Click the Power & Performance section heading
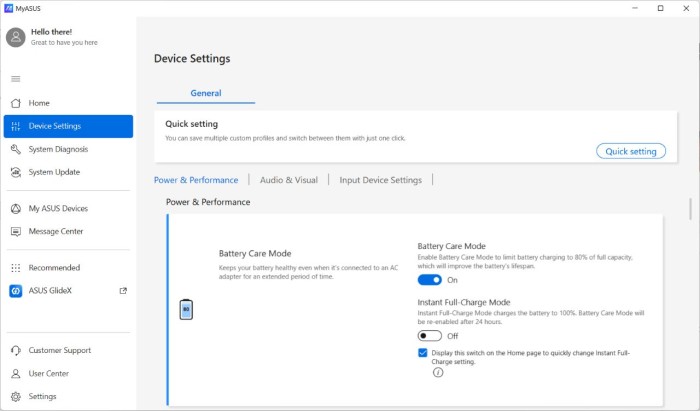Image resolution: width=700 pixels, height=411 pixels. pos(208,202)
